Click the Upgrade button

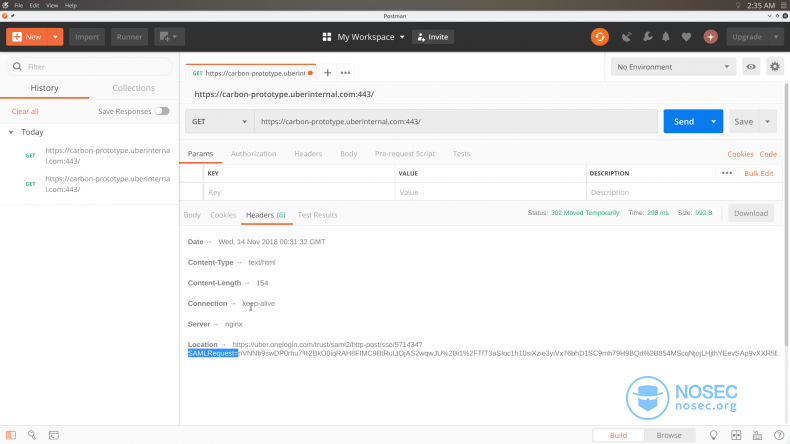(747, 37)
